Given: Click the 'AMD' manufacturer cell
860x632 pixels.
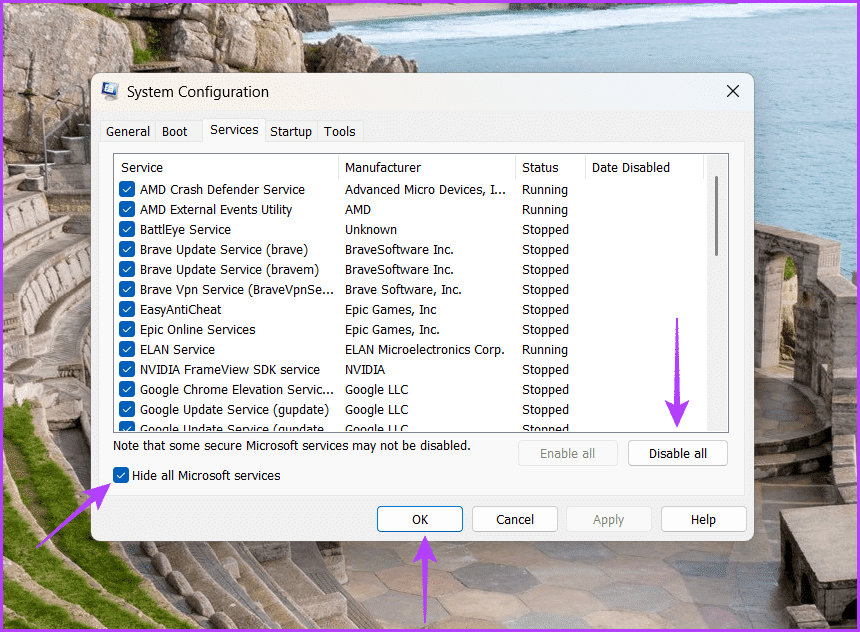Looking at the screenshot, I should coord(358,210).
